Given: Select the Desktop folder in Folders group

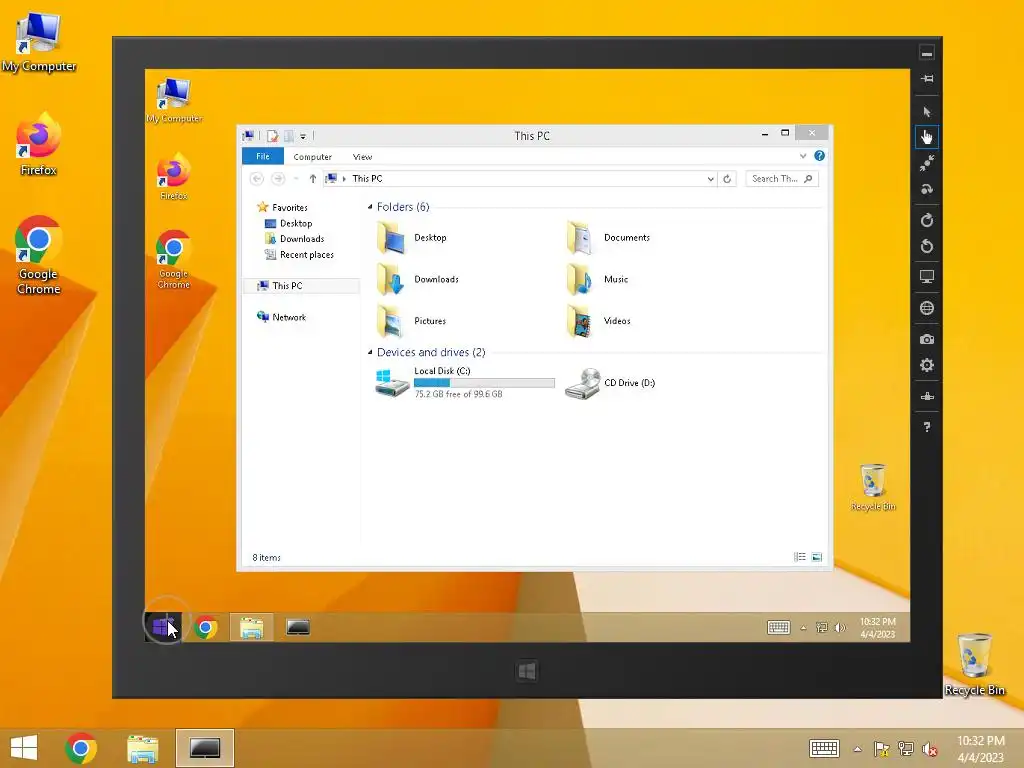Looking at the screenshot, I should coord(413,238).
